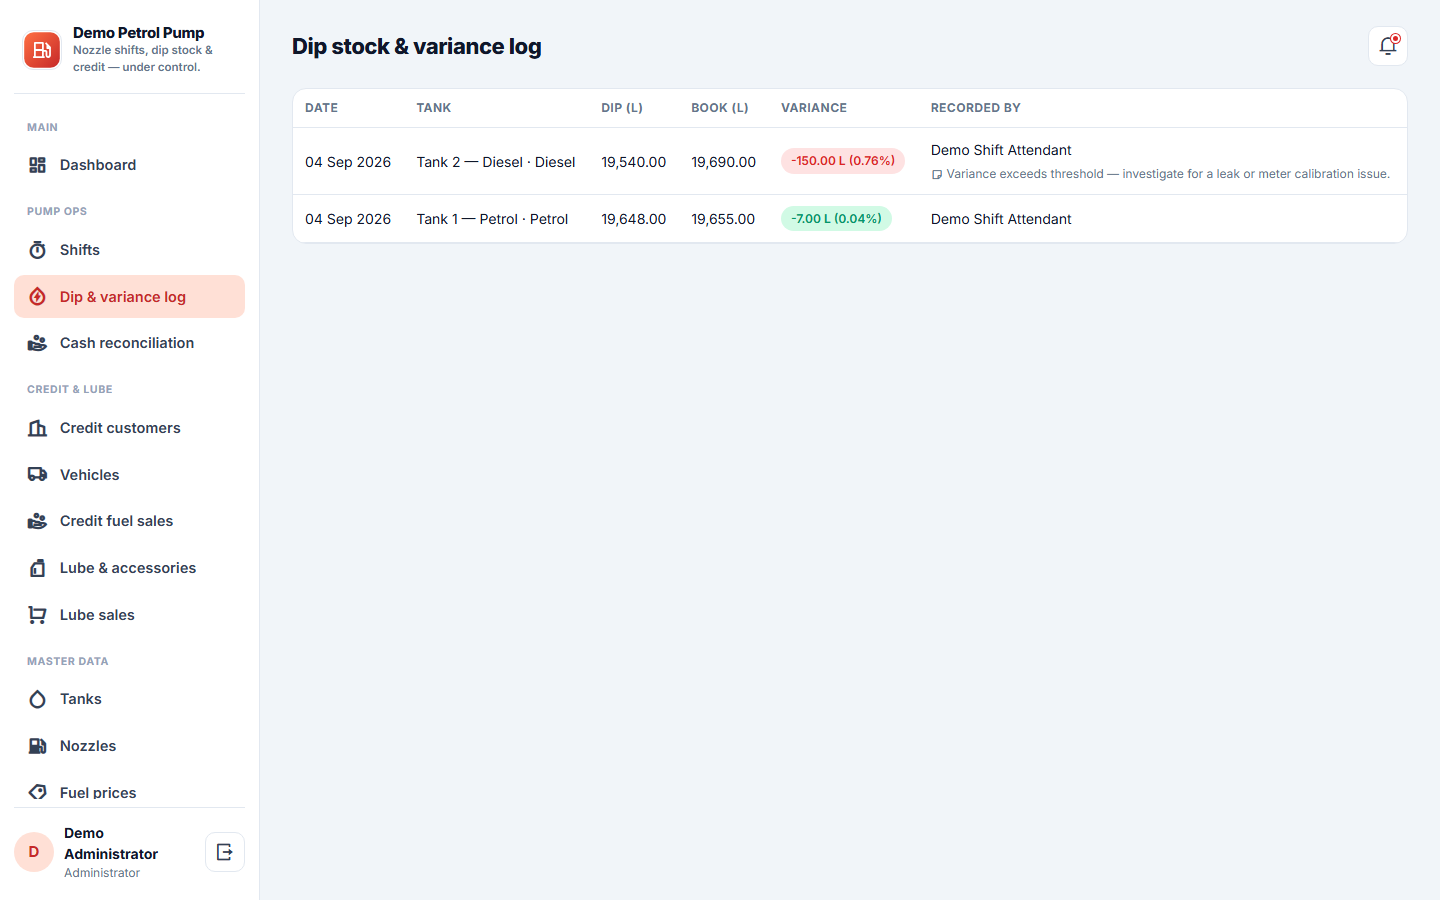Click the Lube & accessories bottle icon
The width and height of the screenshot is (1440, 900).
[x=37, y=568]
